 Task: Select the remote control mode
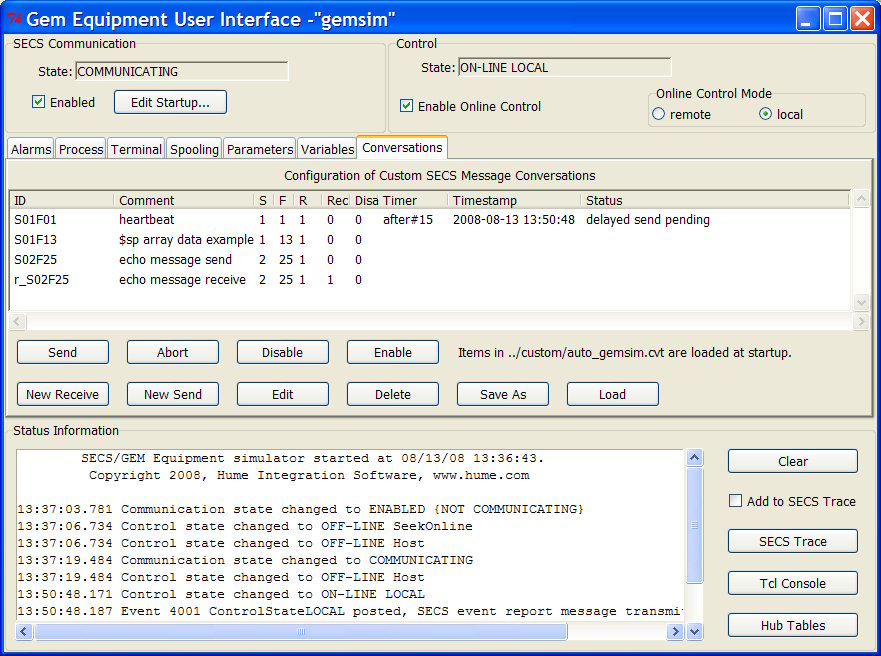click(658, 113)
